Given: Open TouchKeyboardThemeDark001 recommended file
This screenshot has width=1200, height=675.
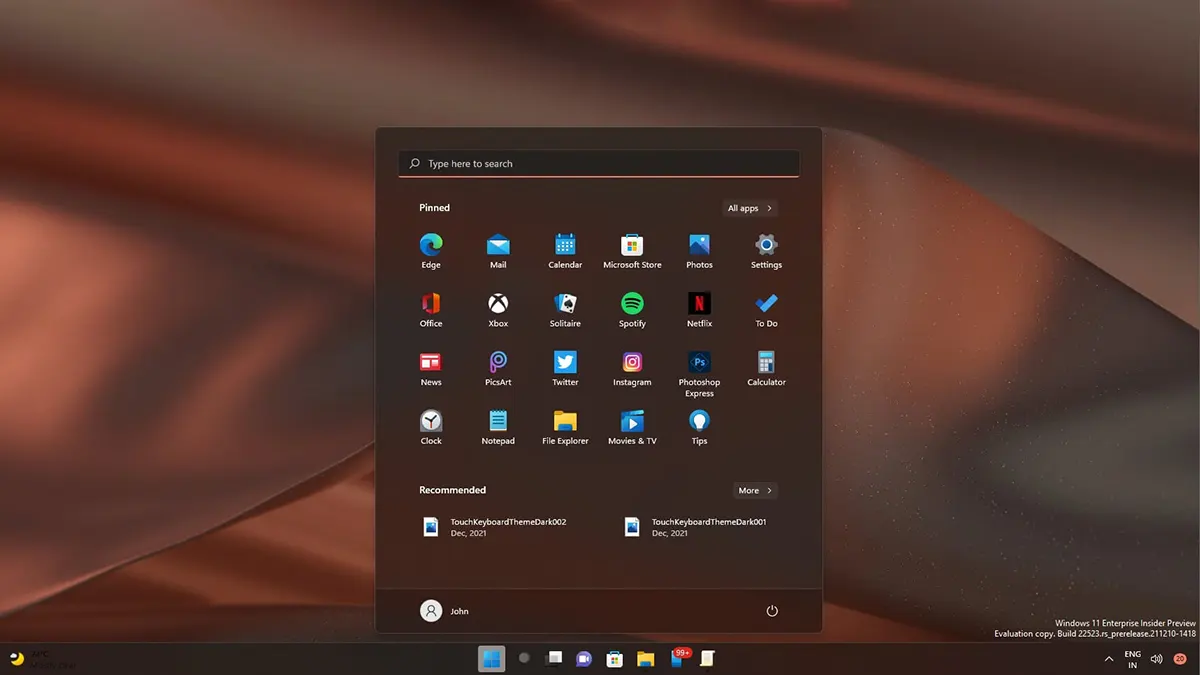Looking at the screenshot, I should point(698,527).
